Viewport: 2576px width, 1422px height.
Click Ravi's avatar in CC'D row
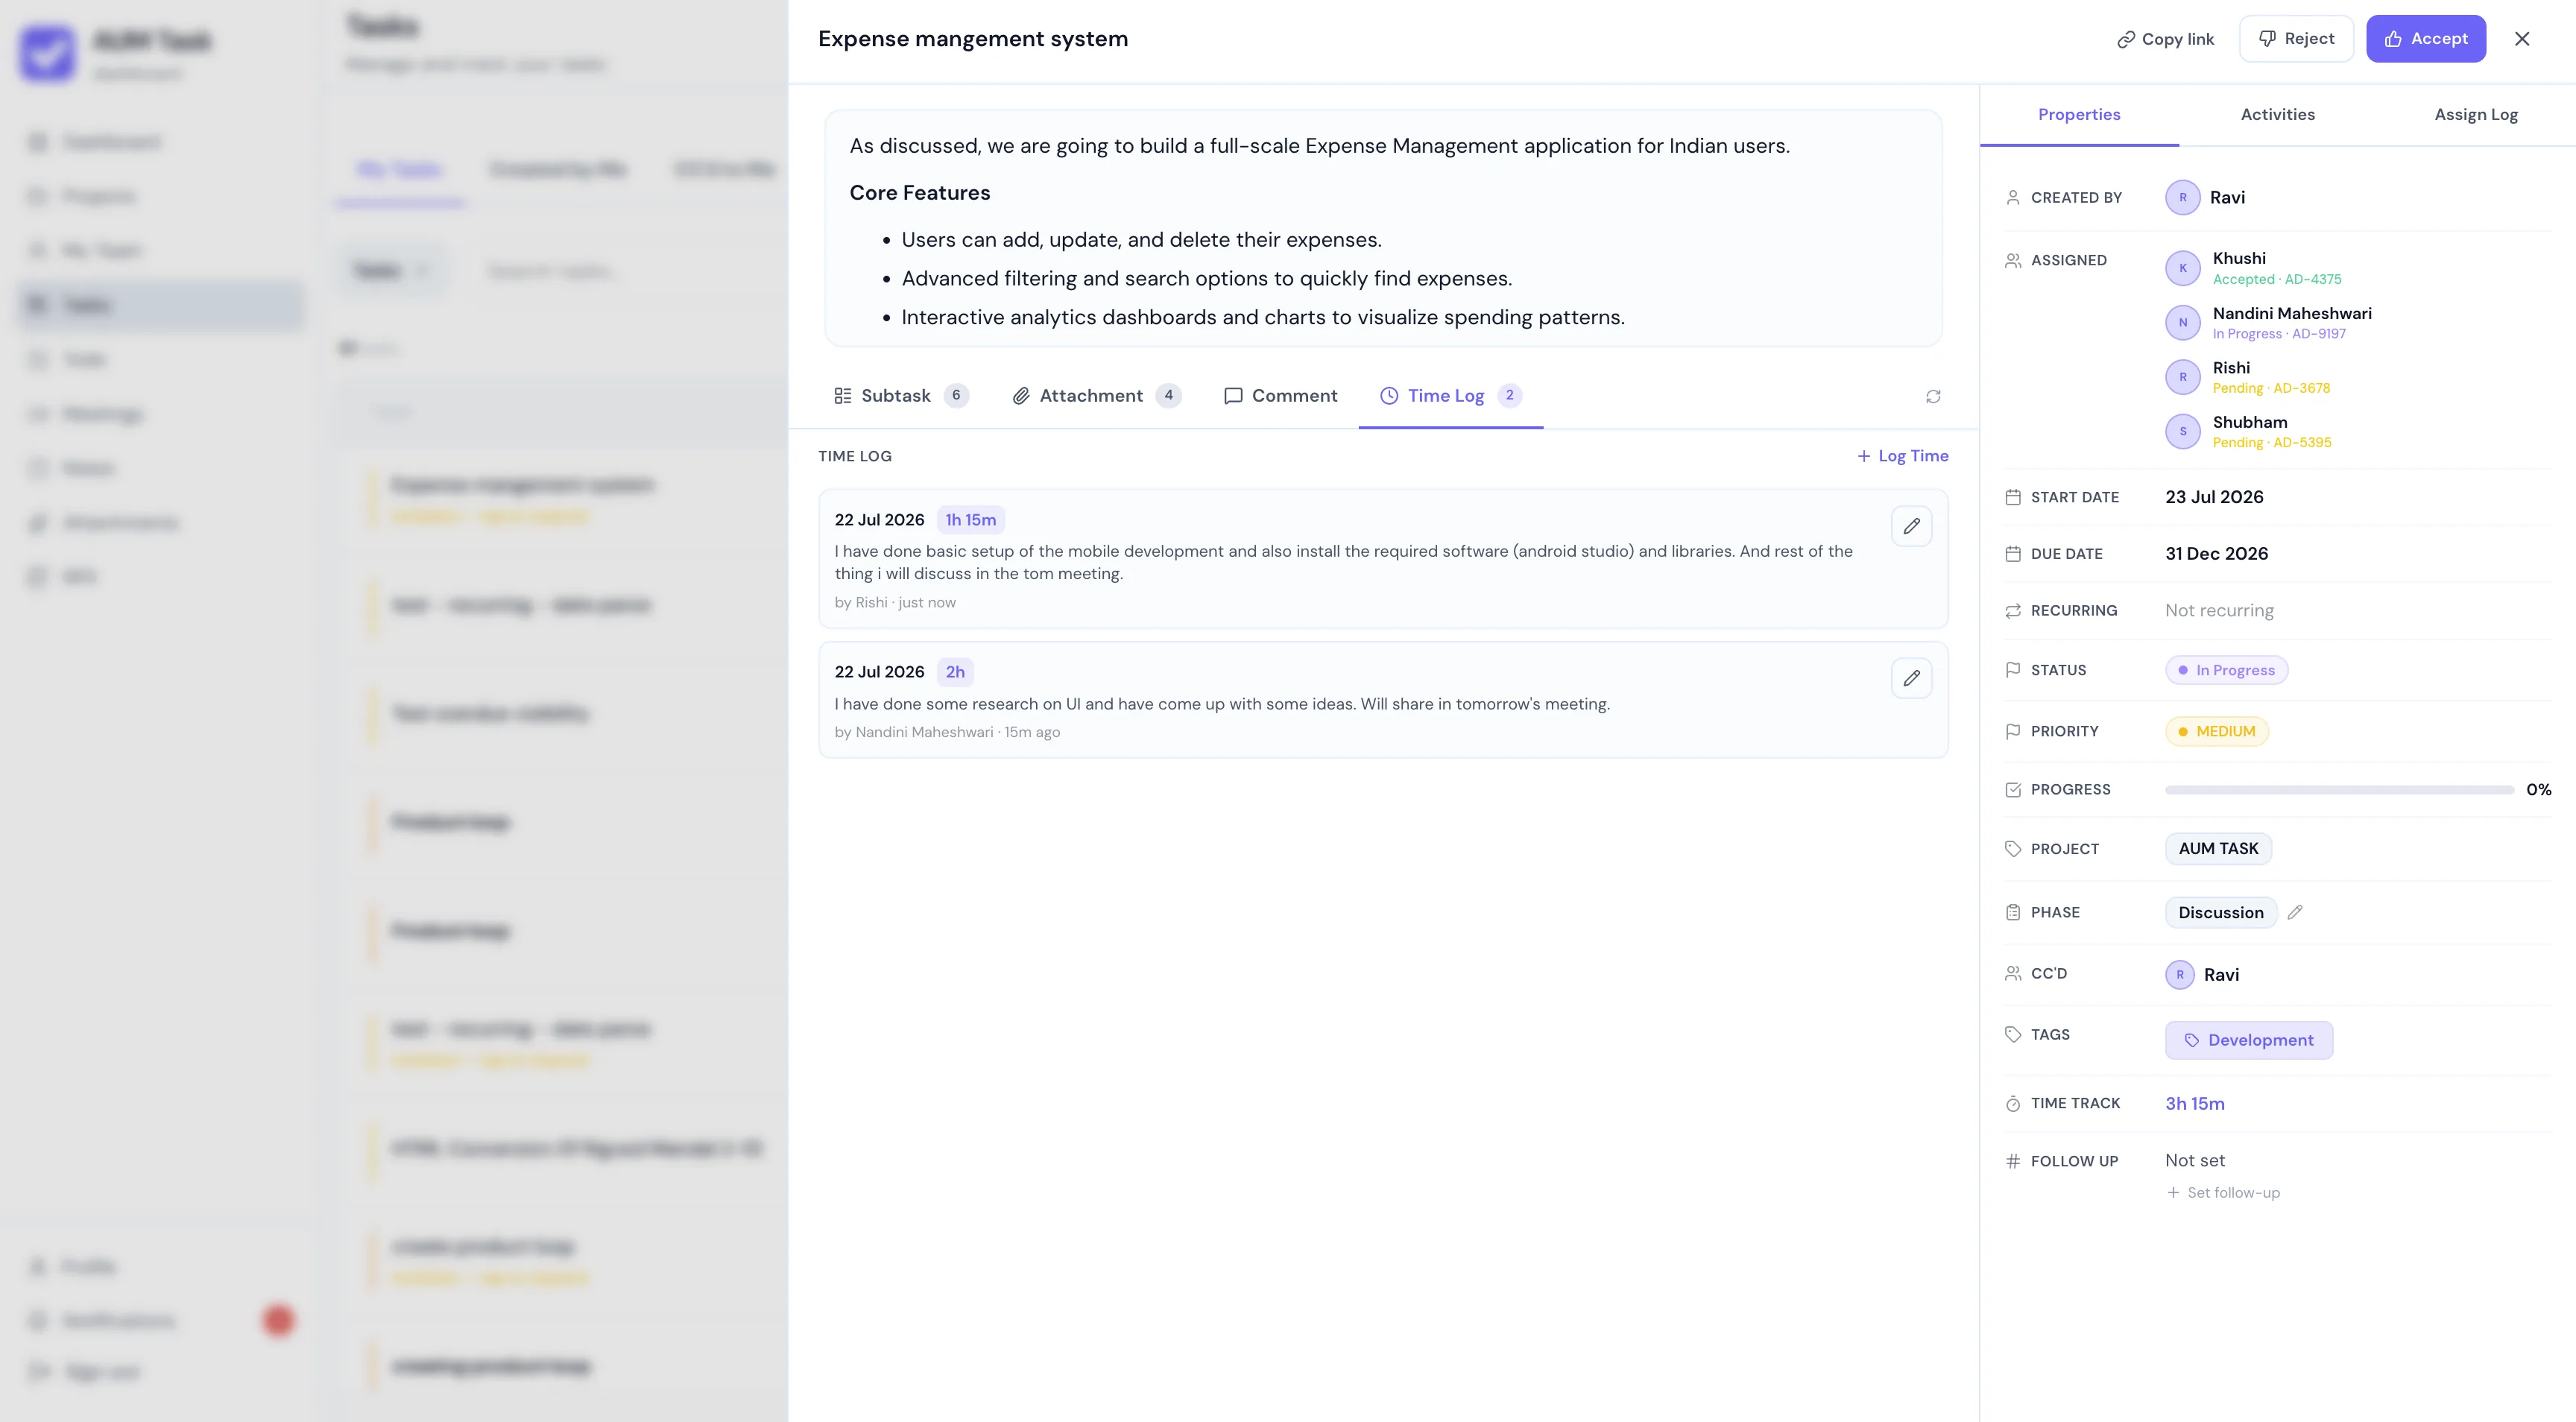[x=2179, y=974]
